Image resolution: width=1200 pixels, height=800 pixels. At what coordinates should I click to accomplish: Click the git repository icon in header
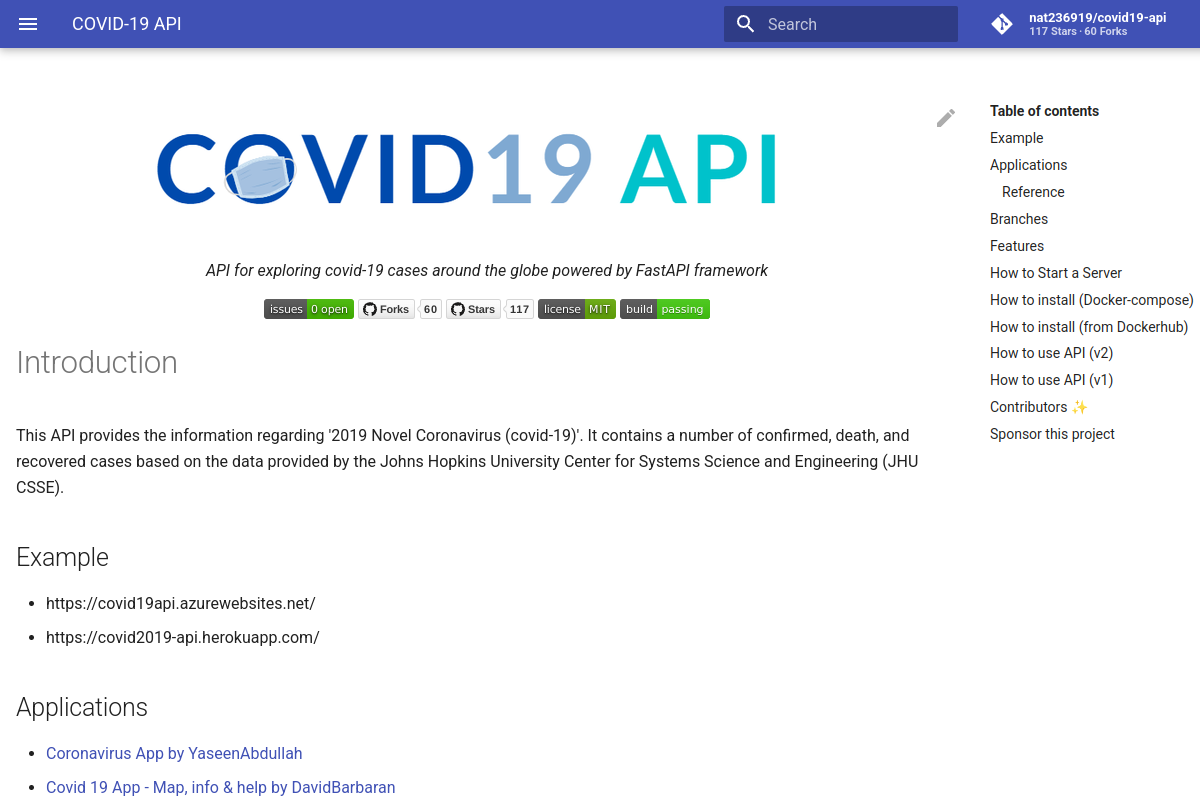(x=1002, y=24)
